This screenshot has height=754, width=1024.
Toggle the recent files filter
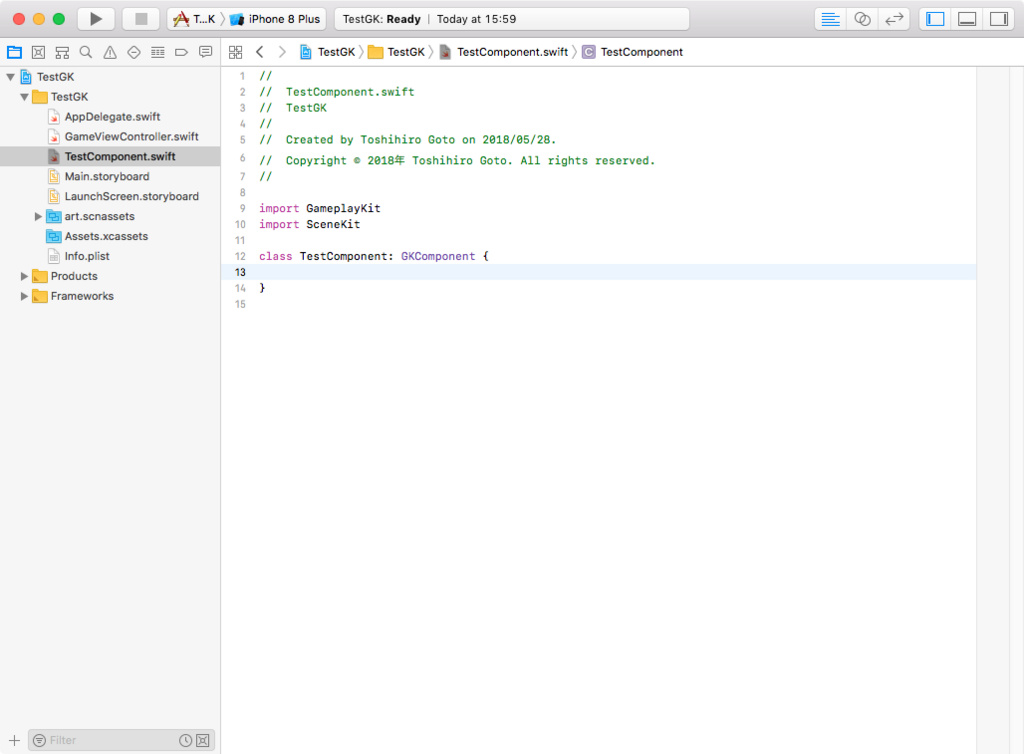pyautogui.click(x=185, y=740)
